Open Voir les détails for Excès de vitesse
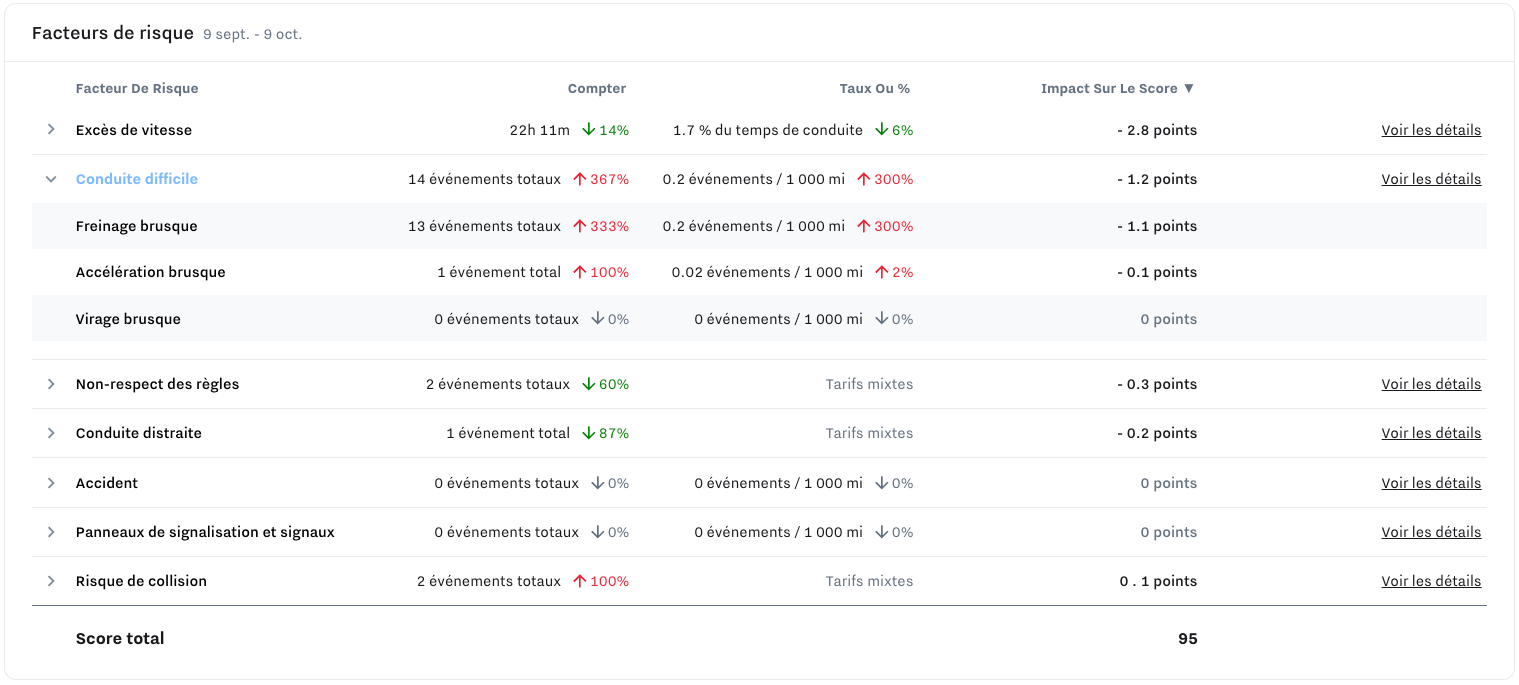The width and height of the screenshot is (1519, 685). pos(1431,130)
